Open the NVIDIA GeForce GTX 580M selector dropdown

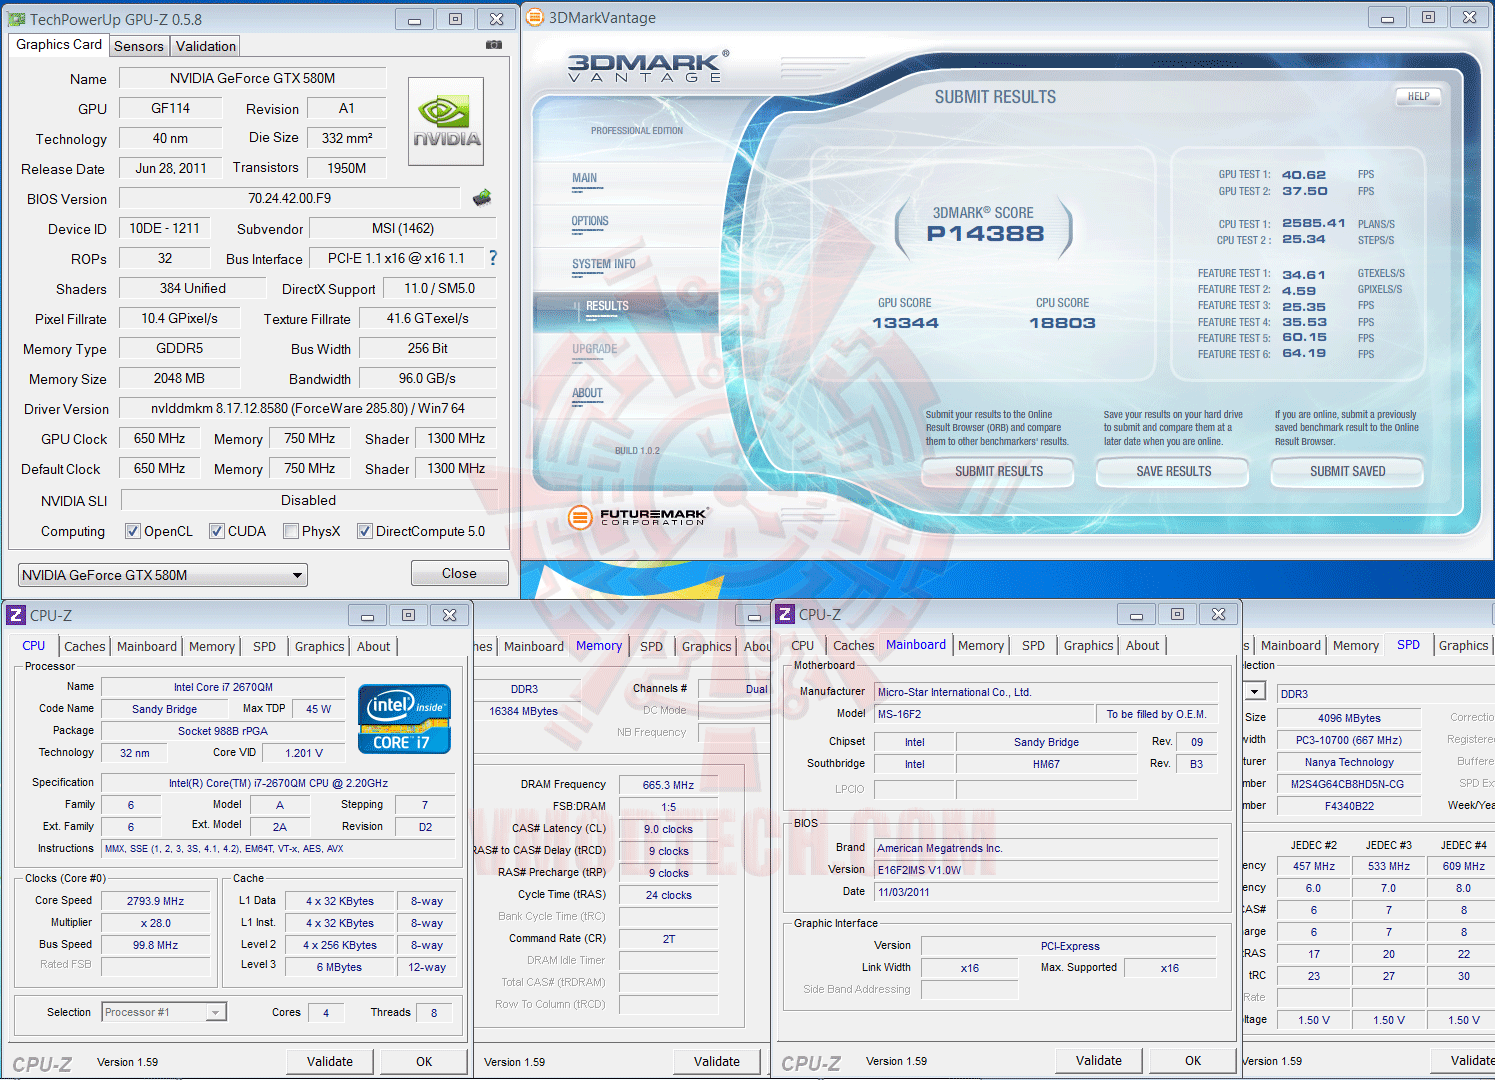[x=163, y=575]
